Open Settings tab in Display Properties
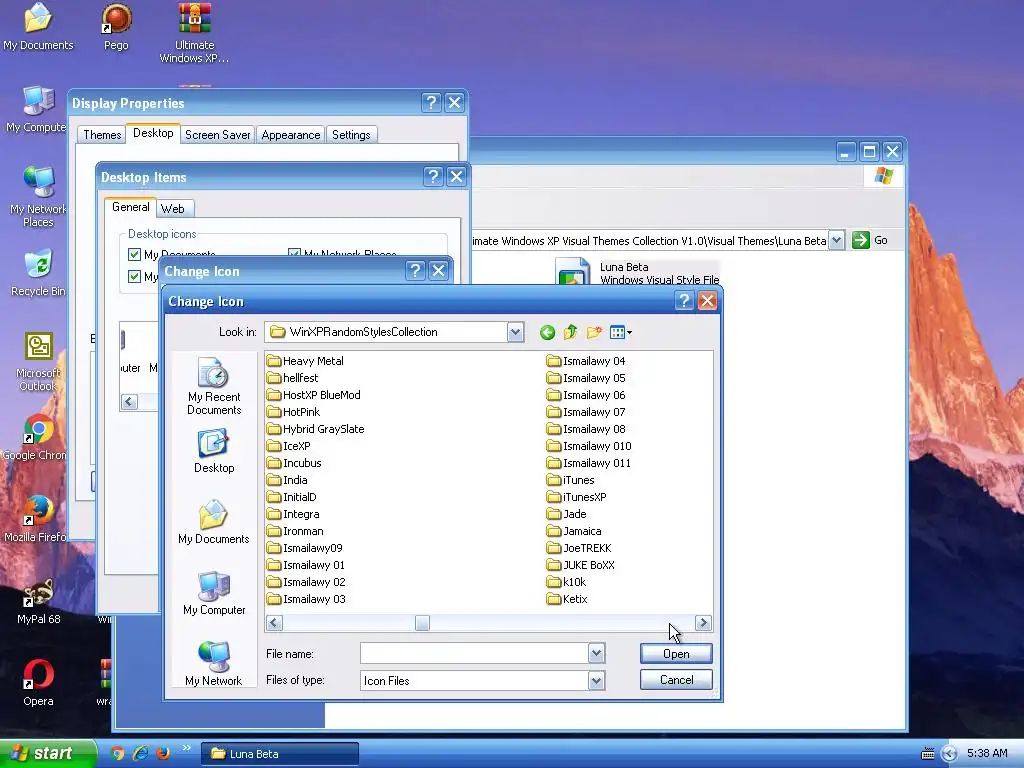1024x768 pixels. [351, 135]
